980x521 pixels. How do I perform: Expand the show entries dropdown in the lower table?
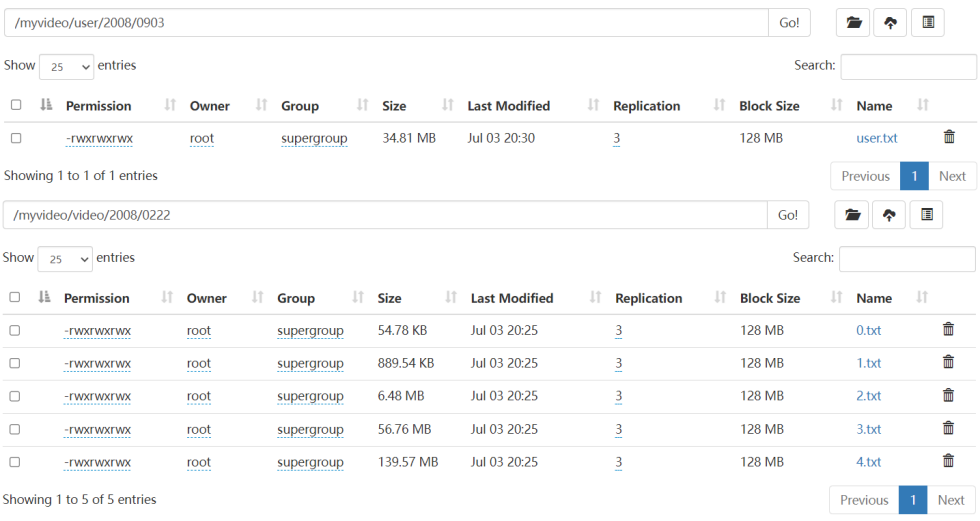[65, 258]
